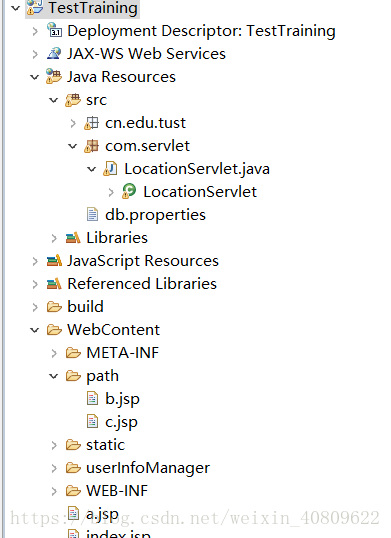This screenshot has width=391, height=538.
Task: Select the 'db.properties' file name
Action: [155, 215]
